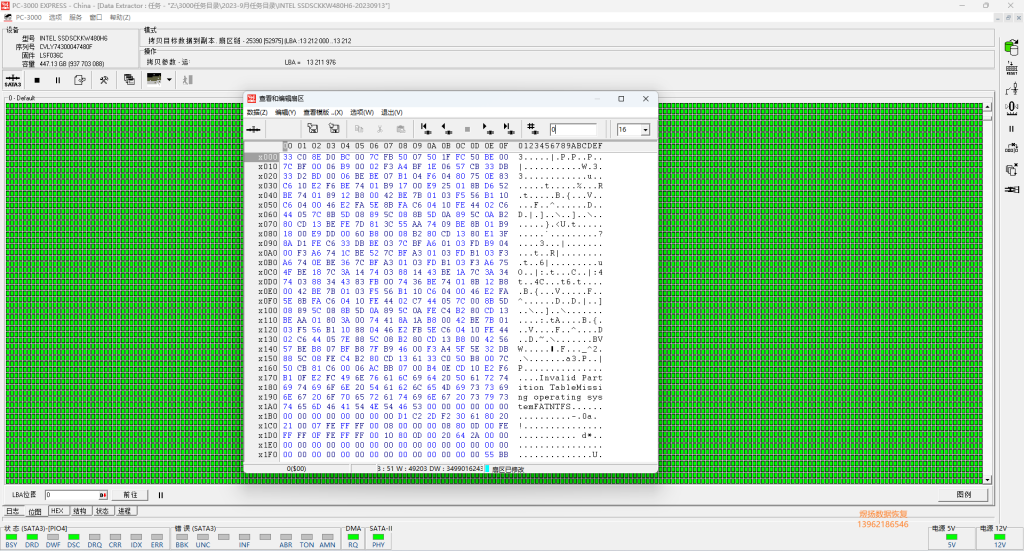Screen dimensions: 1024x551
Task: Open the 窗口 menu in main menu bar
Action: click(96, 18)
